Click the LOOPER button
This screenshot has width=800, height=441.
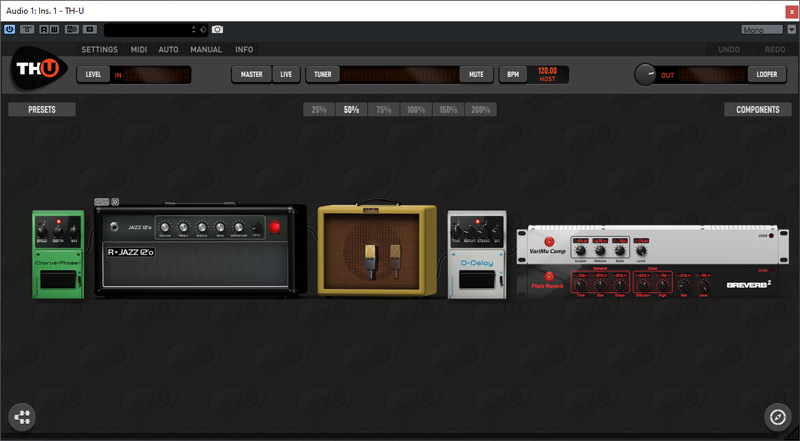767,74
